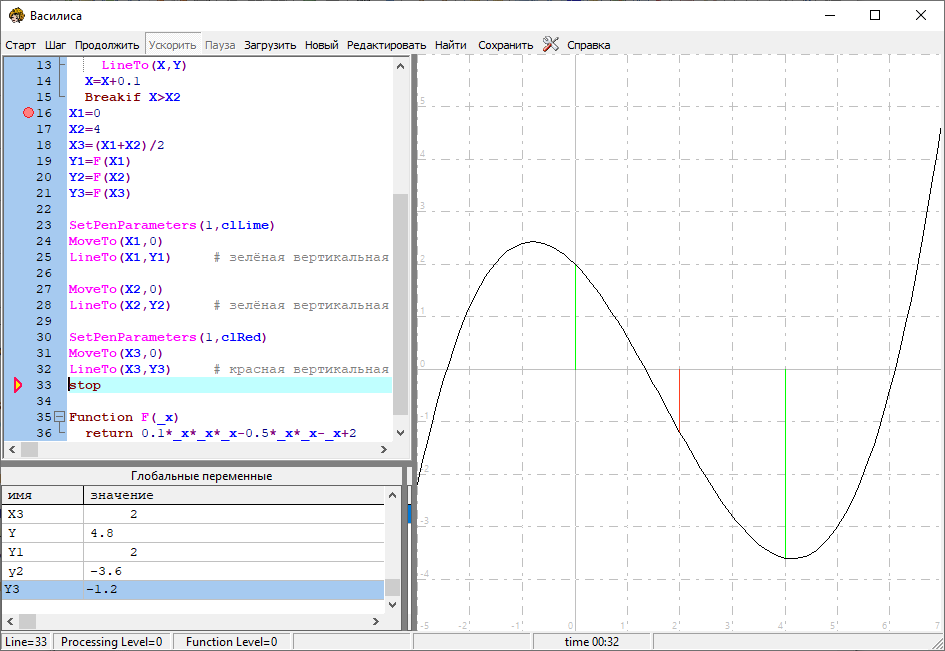Click Найти to search the code
This screenshot has width=945, height=651.
(451, 45)
